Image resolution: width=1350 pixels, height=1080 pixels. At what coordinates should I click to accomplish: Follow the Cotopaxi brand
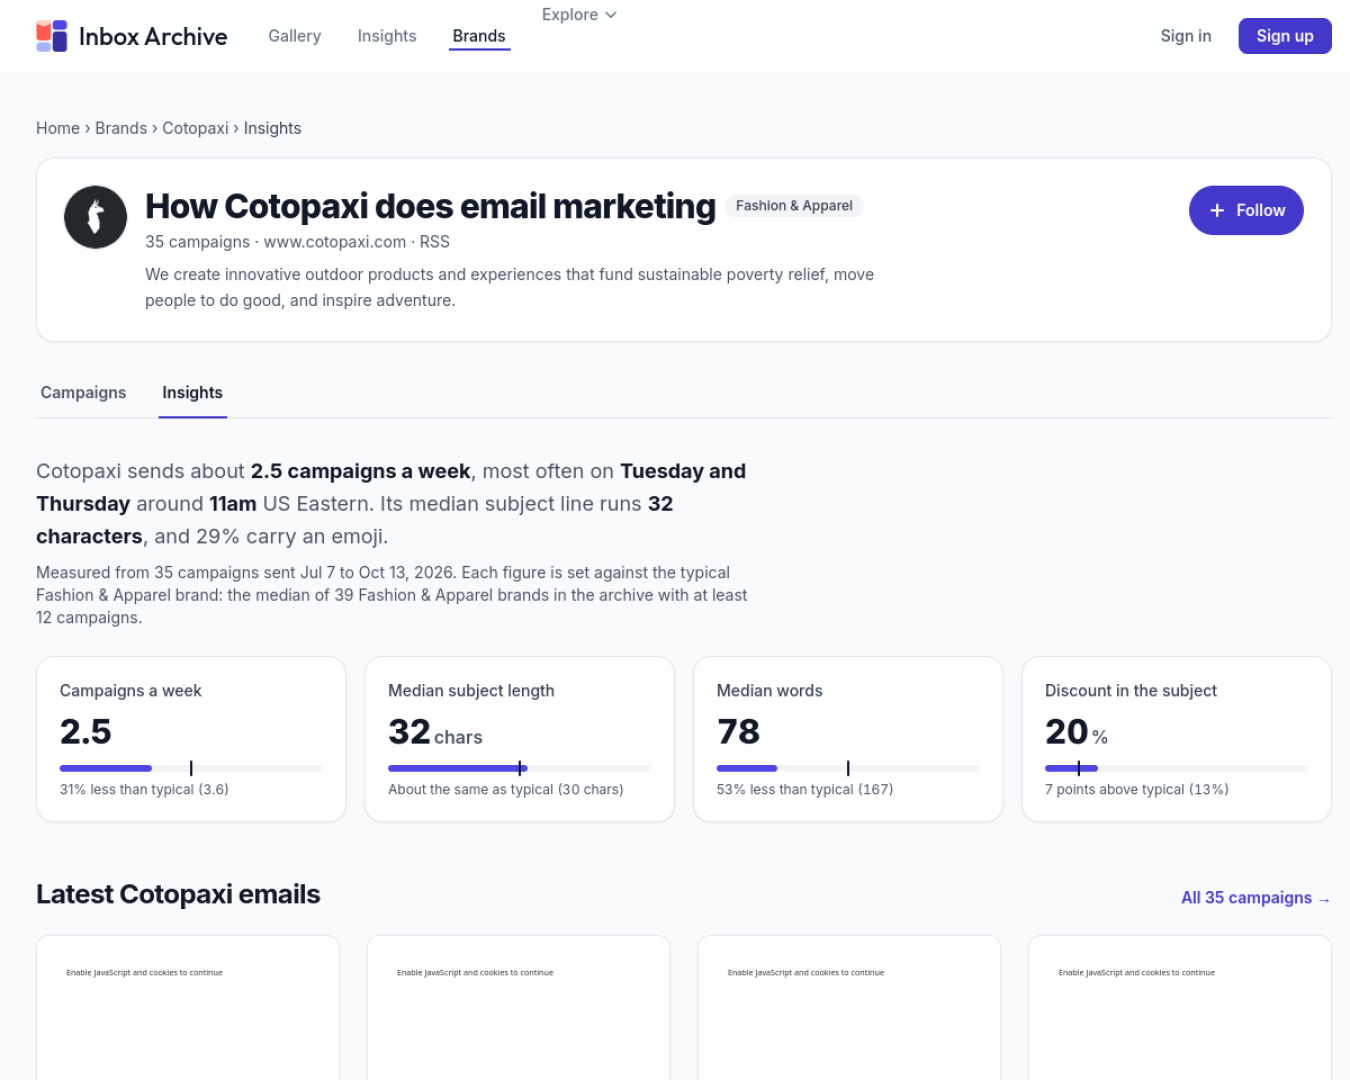tap(1246, 210)
